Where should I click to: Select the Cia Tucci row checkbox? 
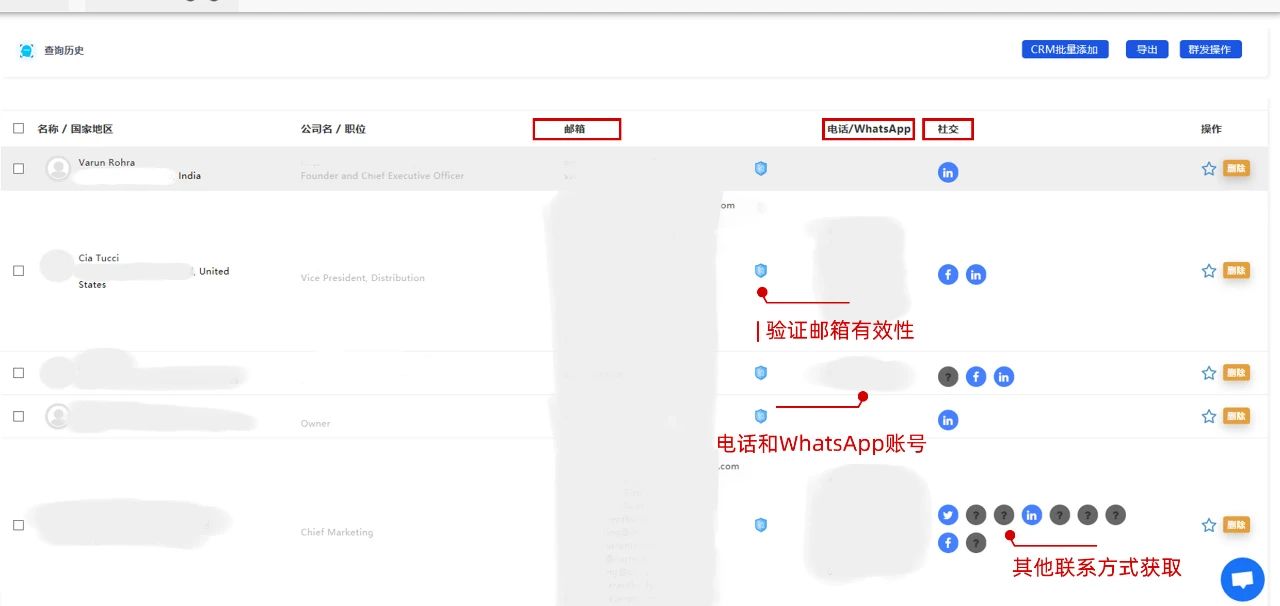[18, 271]
